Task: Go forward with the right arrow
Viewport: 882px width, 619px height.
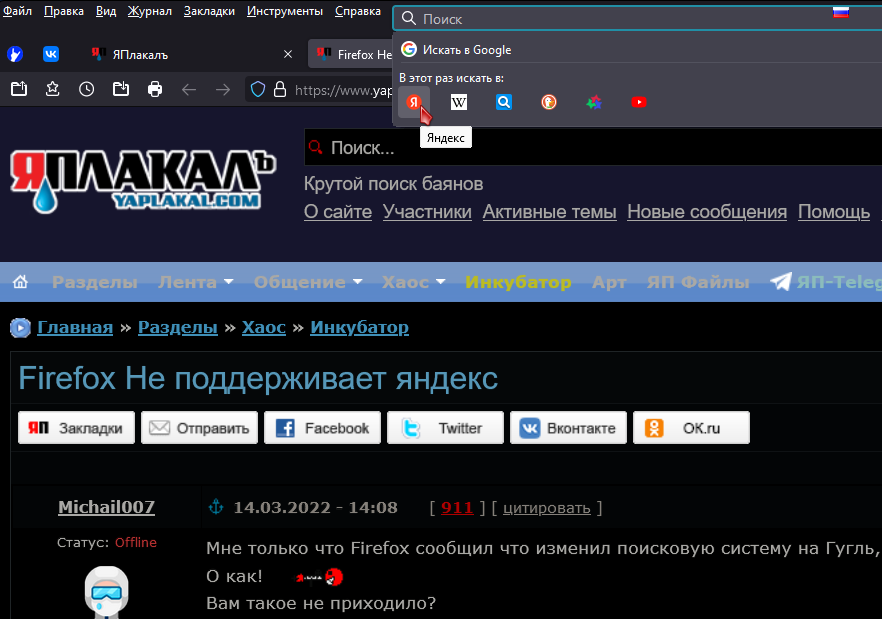Action: [x=223, y=89]
